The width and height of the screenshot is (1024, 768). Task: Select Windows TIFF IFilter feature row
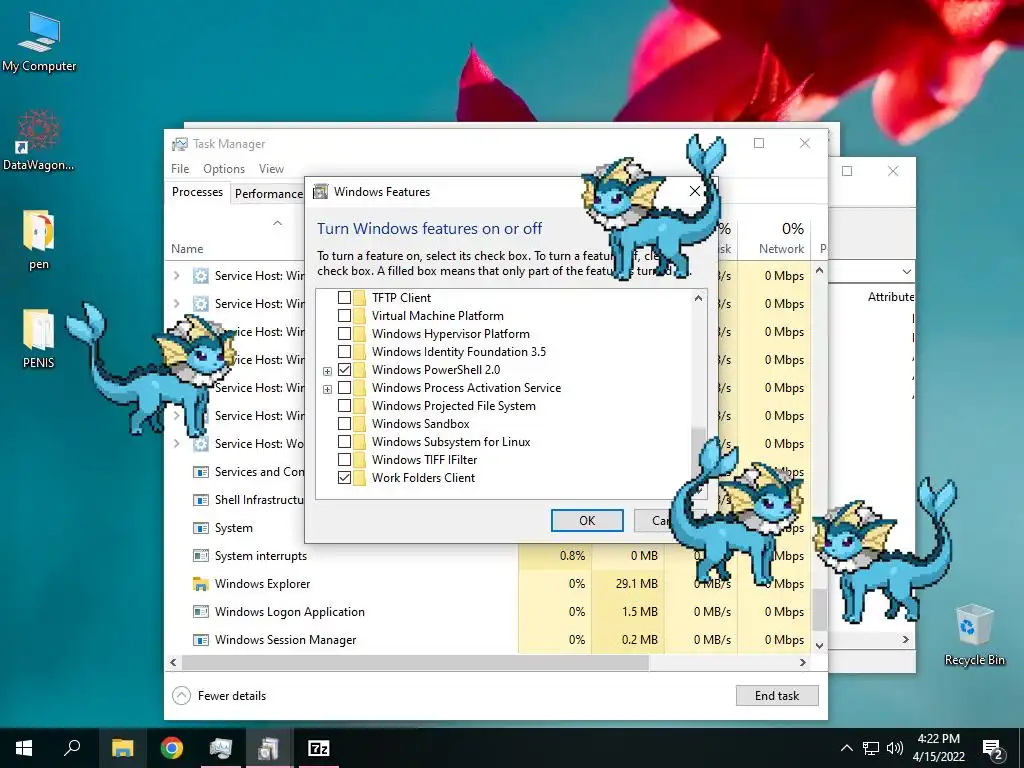tap(424, 460)
